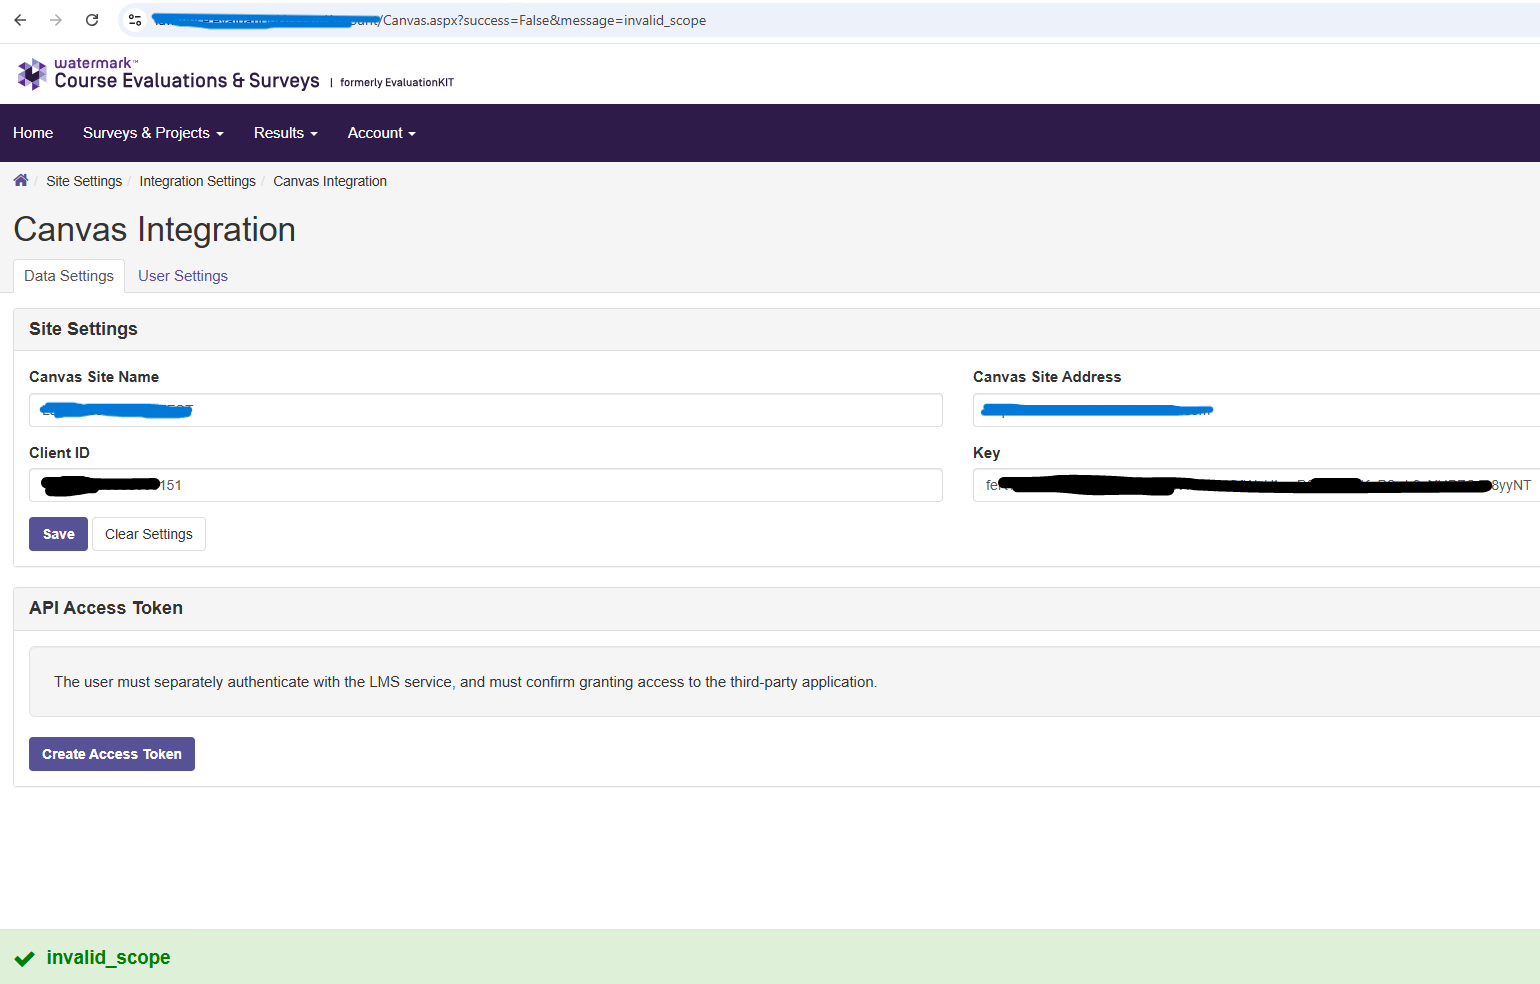Click Create Access Token button

[x=112, y=754]
